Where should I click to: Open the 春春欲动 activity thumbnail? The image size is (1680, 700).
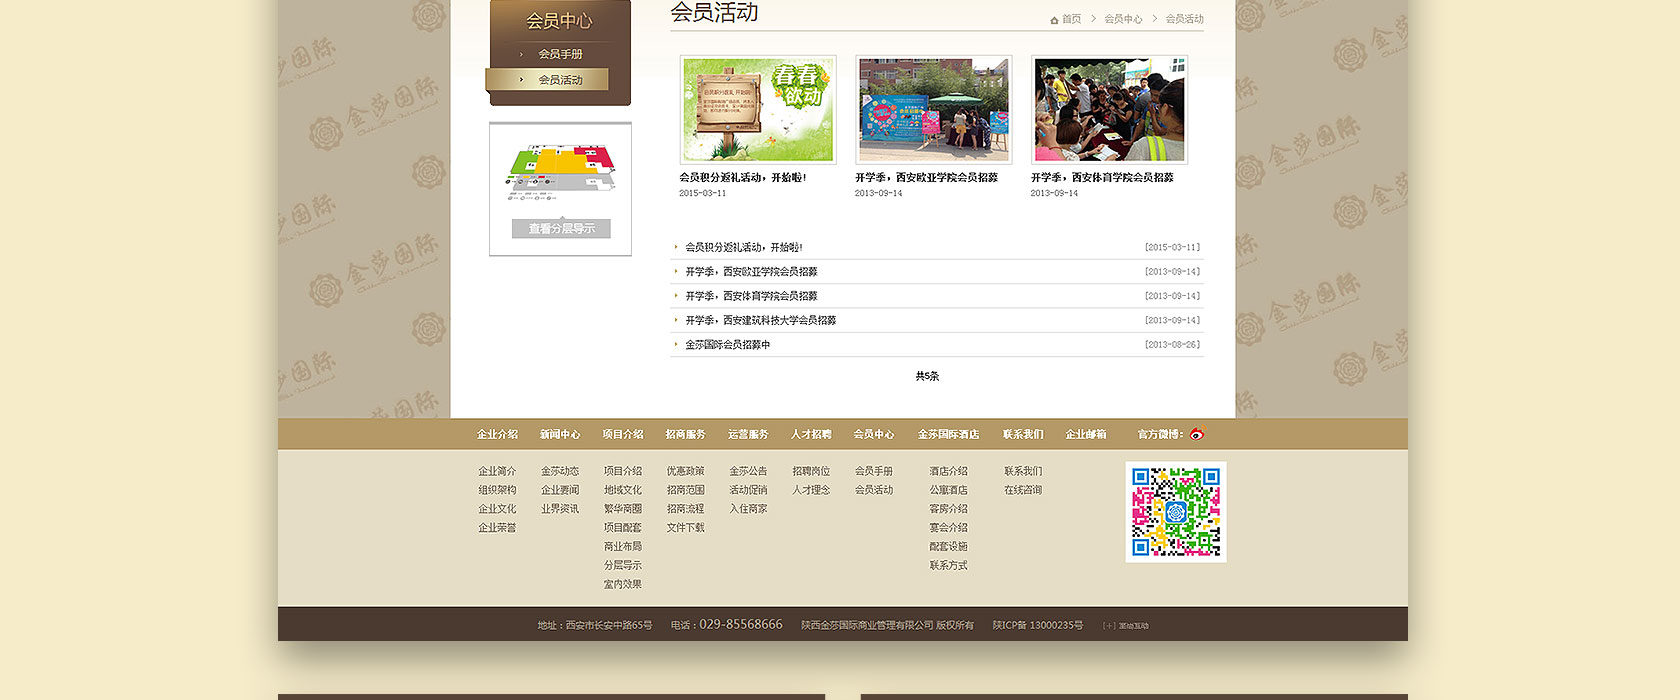(758, 109)
